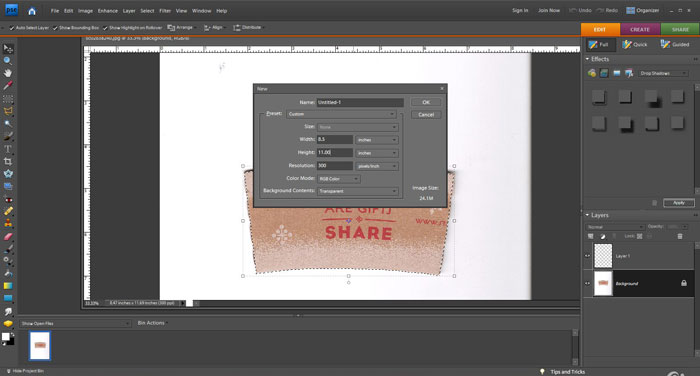700x376 pixels.
Task: Collapse the Effects panel
Action: tap(588, 59)
